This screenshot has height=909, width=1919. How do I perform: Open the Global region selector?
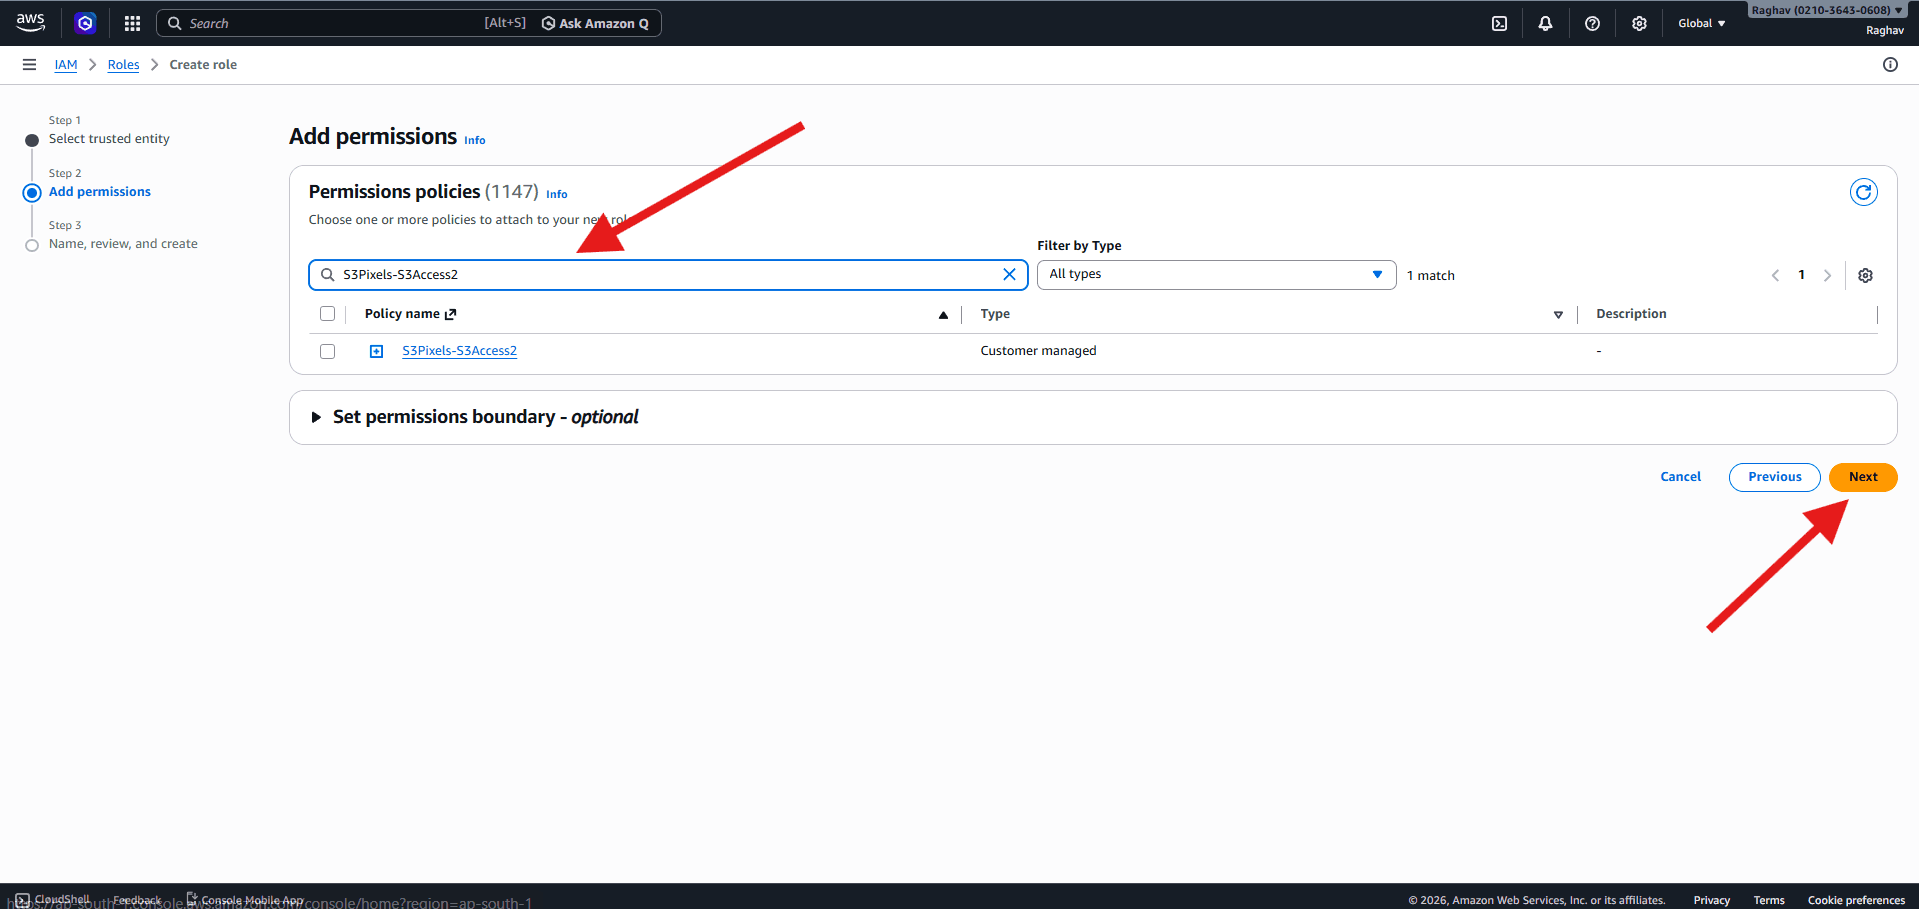pos(1700,22)
